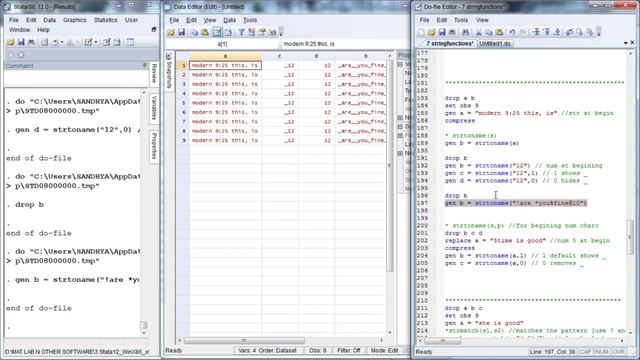Screen dimensions: 640x360
Task: Open Data Editor (Edit) icon in Stata toolbar
Action: 107,42
